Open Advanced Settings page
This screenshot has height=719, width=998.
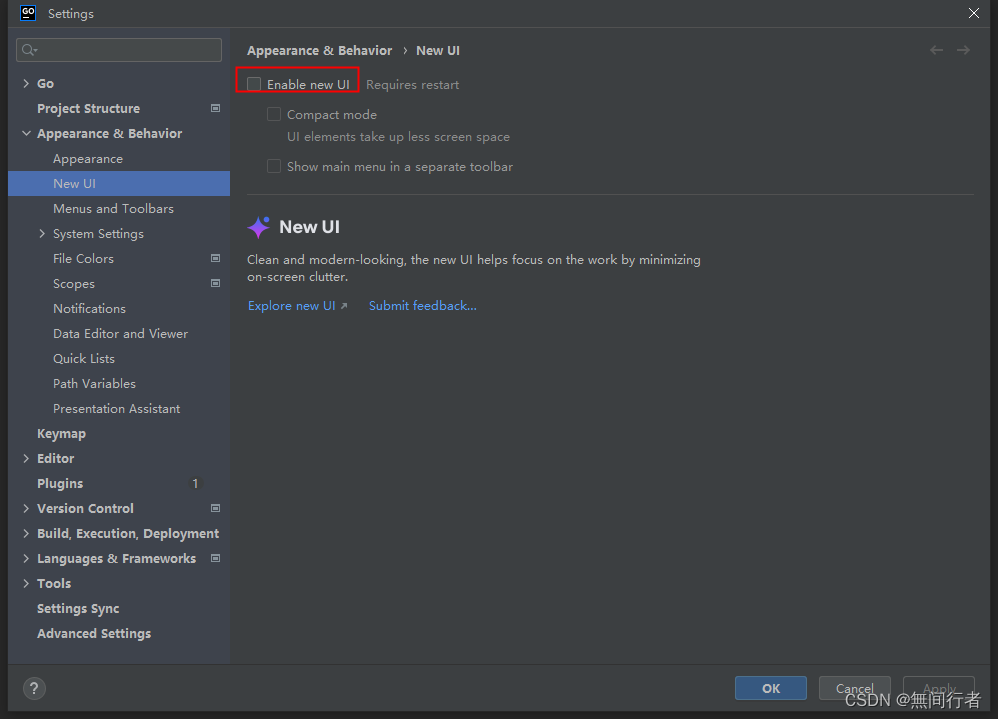[94, 634]
